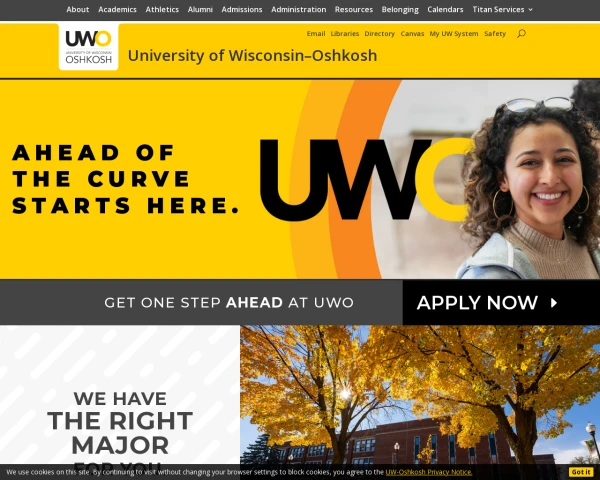Select the Alumni menu item
Viewport: 600px width, 480px height.
click(200, 10)
